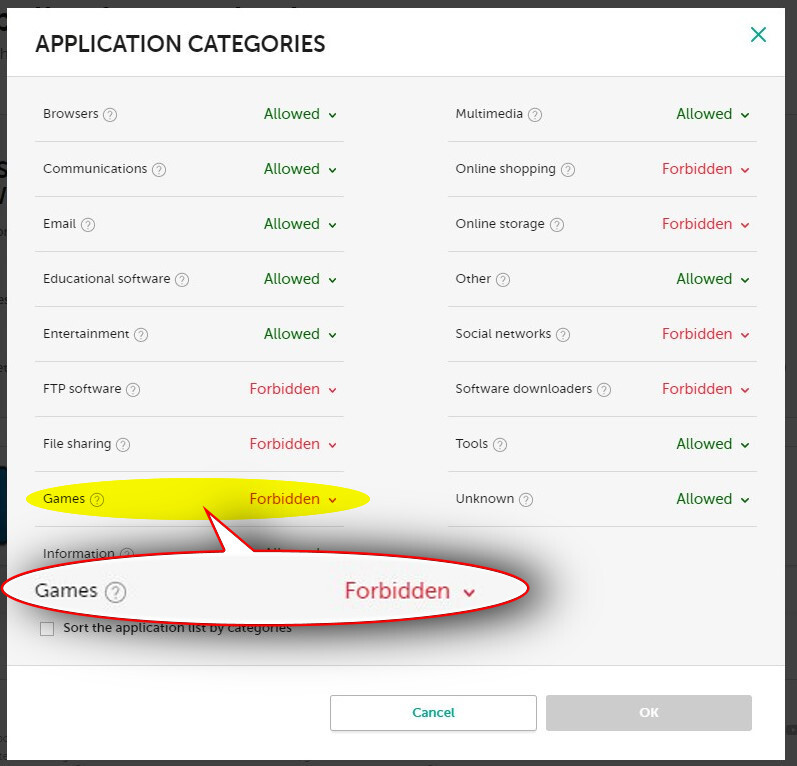797x766 pixels.
Task: Open the Entertainment permission dropdown
Action: tap(300, 334)
